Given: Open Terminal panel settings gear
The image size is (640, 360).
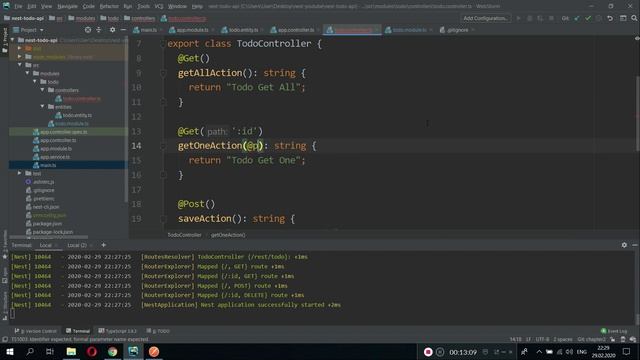Looking at the screenshot, I should pos(624,245).
